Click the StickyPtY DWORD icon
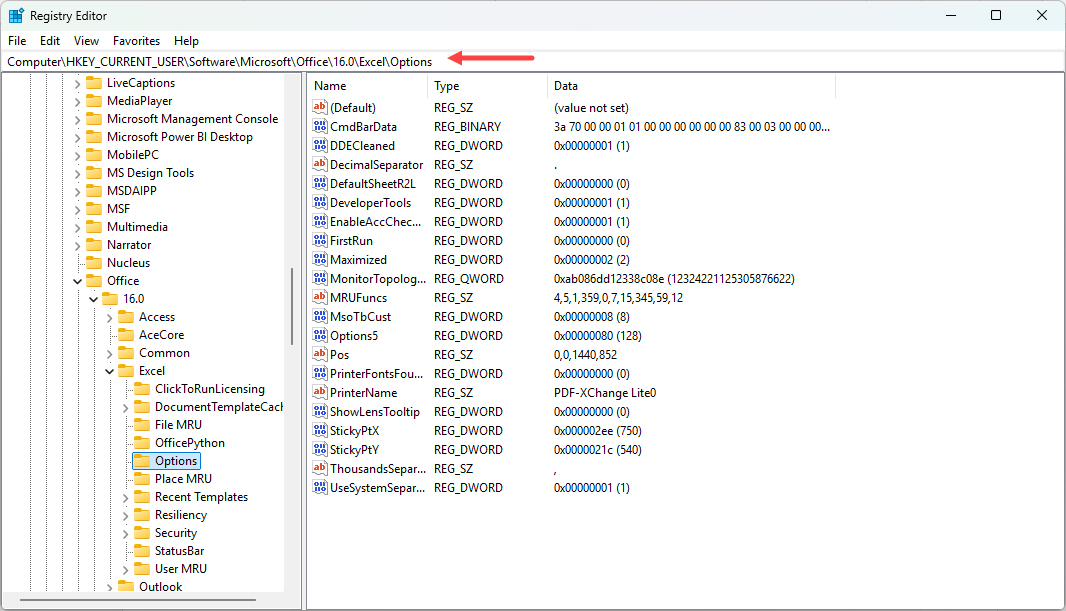This screenshot has height=611, width=1066. (320, 449)
